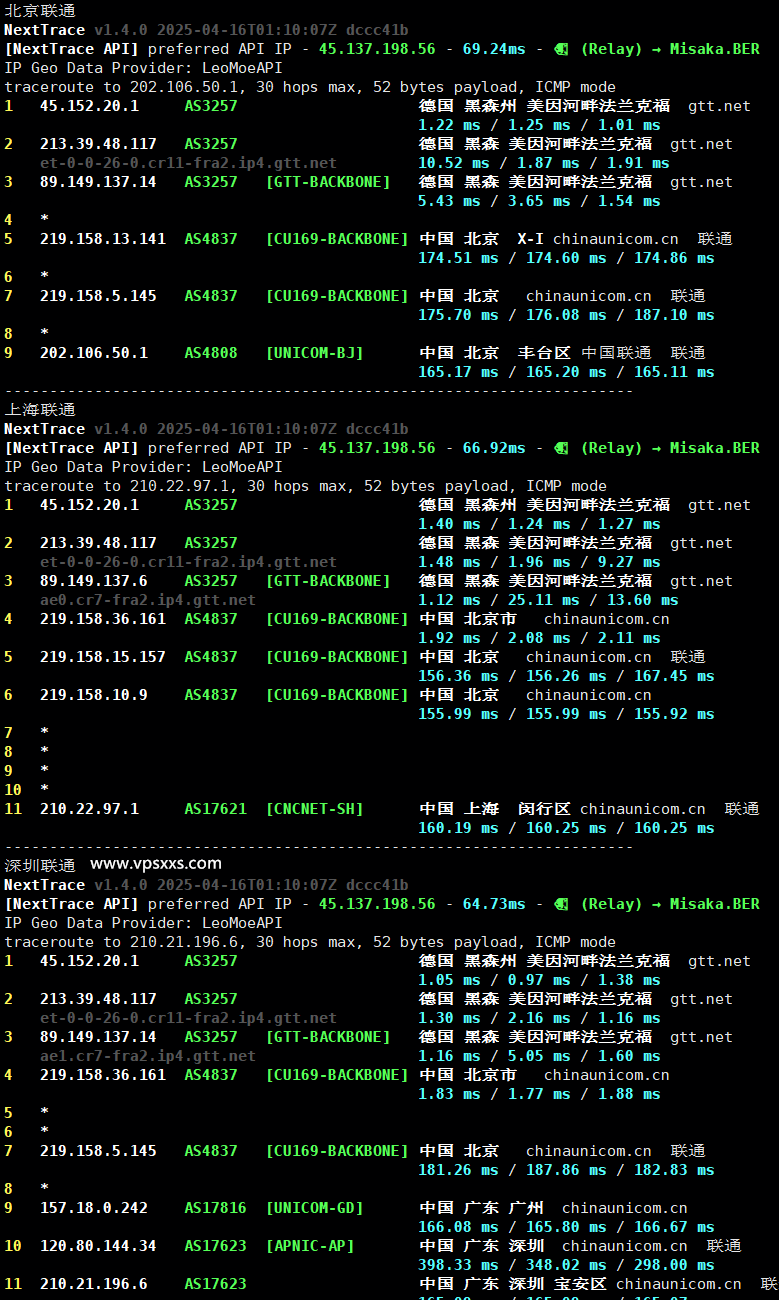Click the X-I label beside 北京
Viewport: 779px width, 1300px height.
[x=530, y=239]
